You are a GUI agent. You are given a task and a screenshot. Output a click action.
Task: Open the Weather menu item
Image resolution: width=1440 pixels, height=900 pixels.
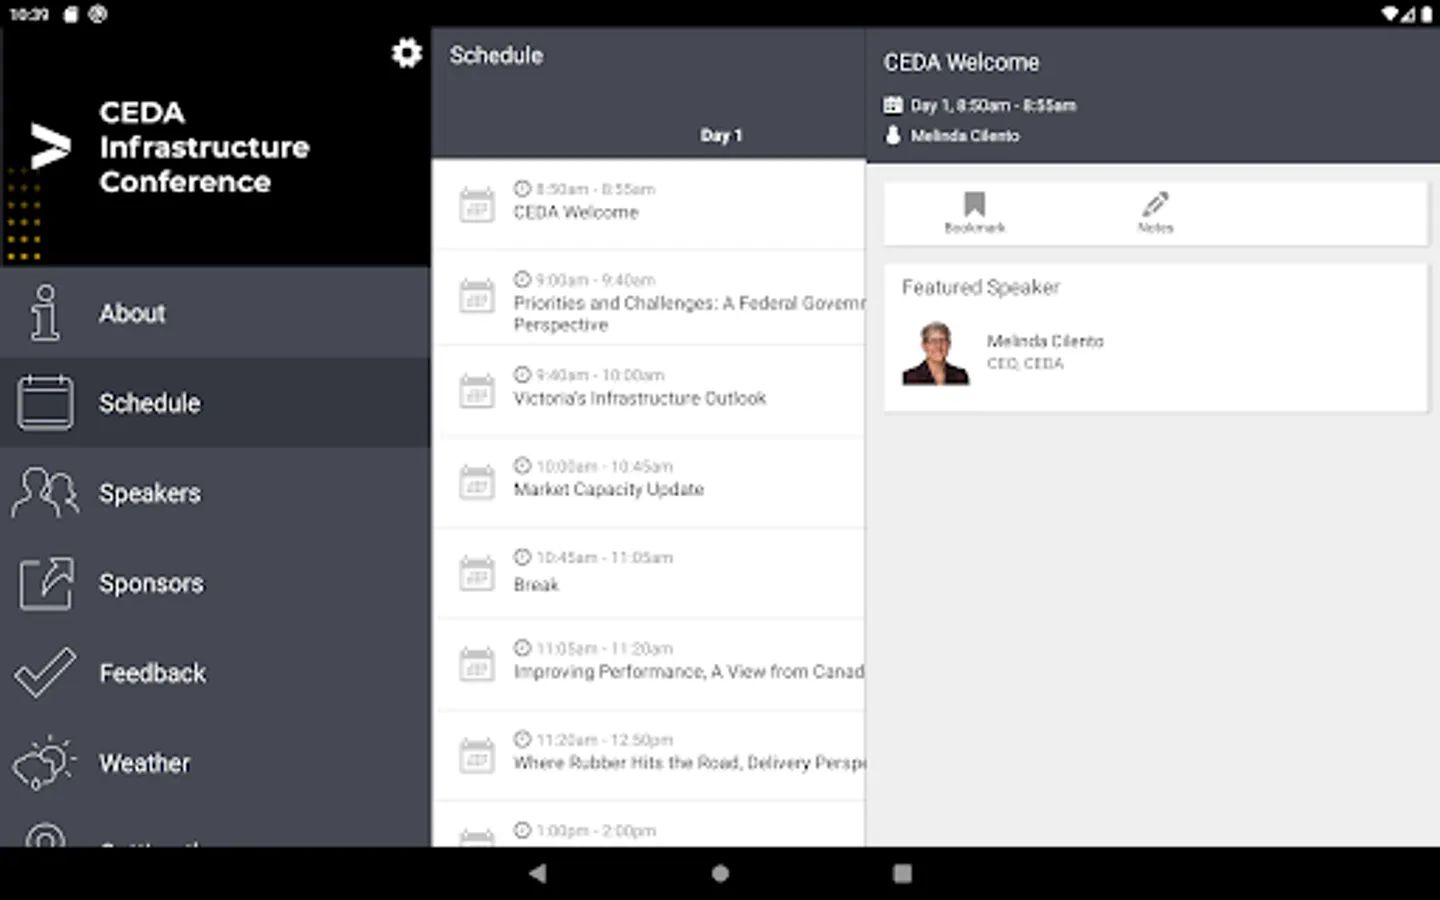[x=215, y=763]
